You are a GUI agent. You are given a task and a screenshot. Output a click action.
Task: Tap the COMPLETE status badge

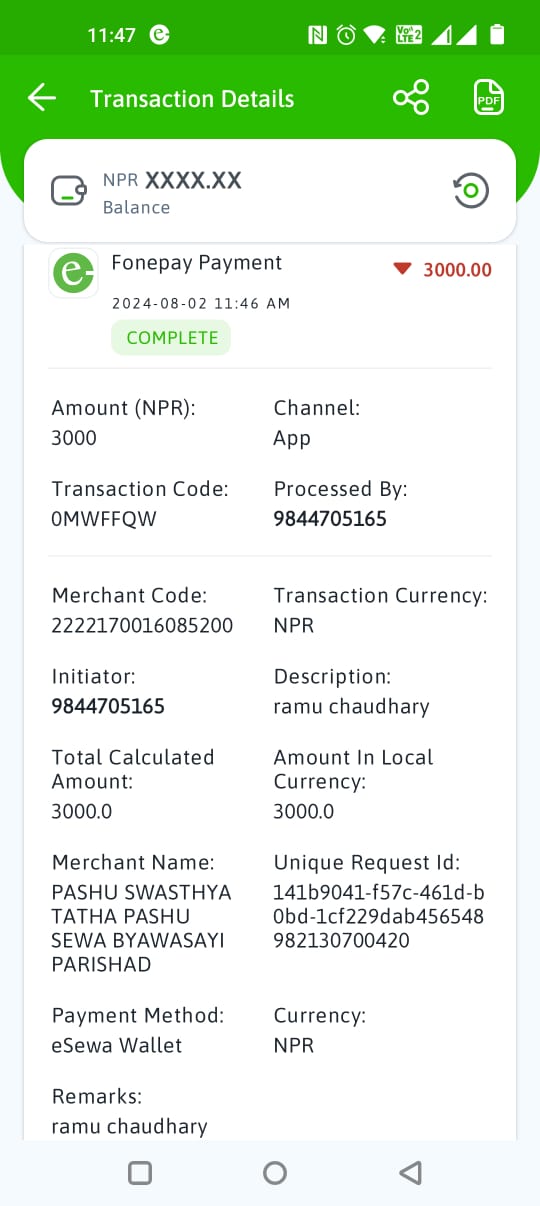[171, 338]
